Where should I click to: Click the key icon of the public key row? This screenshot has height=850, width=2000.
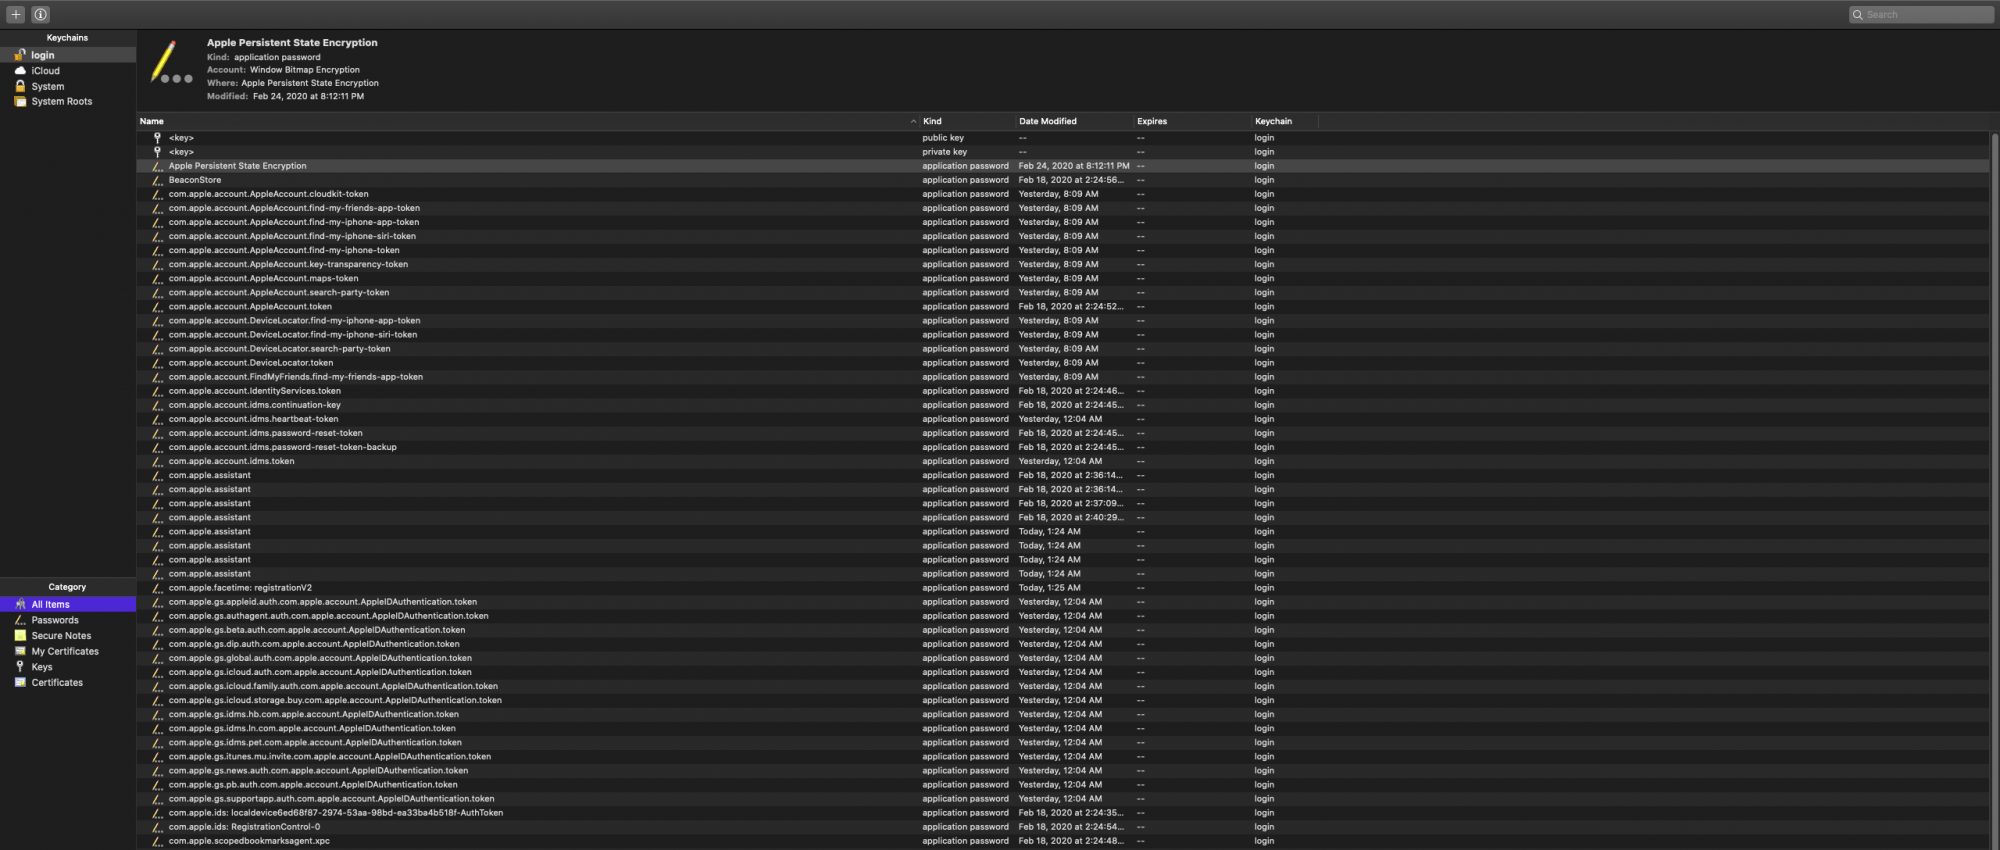(157, 138)
